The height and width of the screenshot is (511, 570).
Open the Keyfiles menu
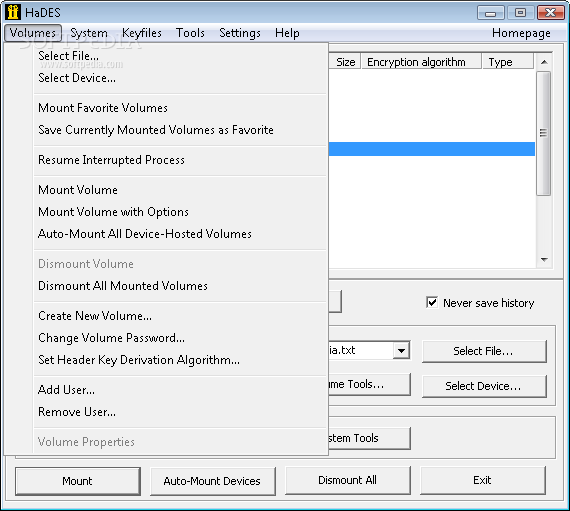tap(142, 33)
